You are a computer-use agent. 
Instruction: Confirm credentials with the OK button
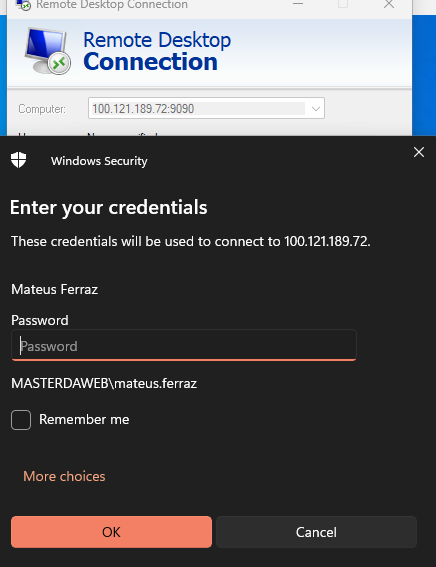pyautogui.click(x=111, y=532)
